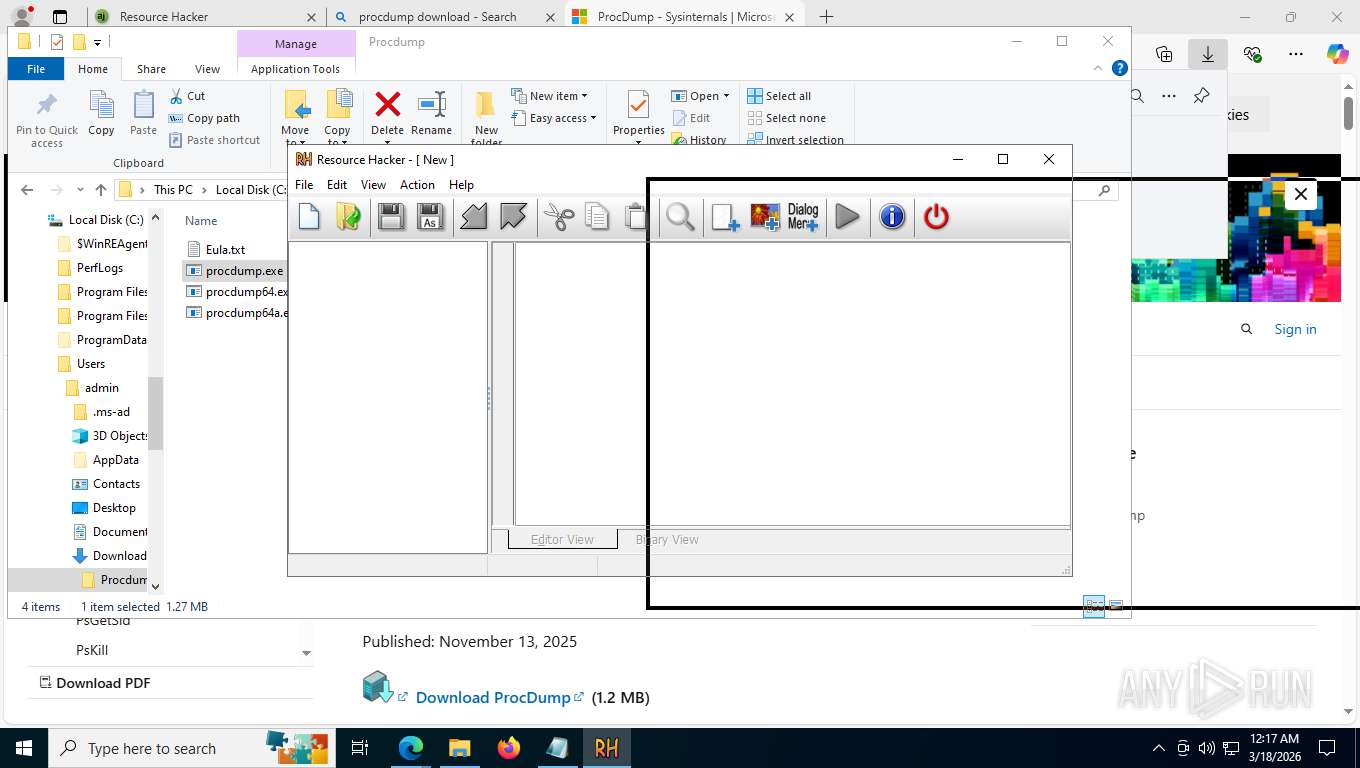The image size is (1360, 768).
Task: Click Download ProcDump link on webpage
Action: pyautogui.click(x=493, y=697)
